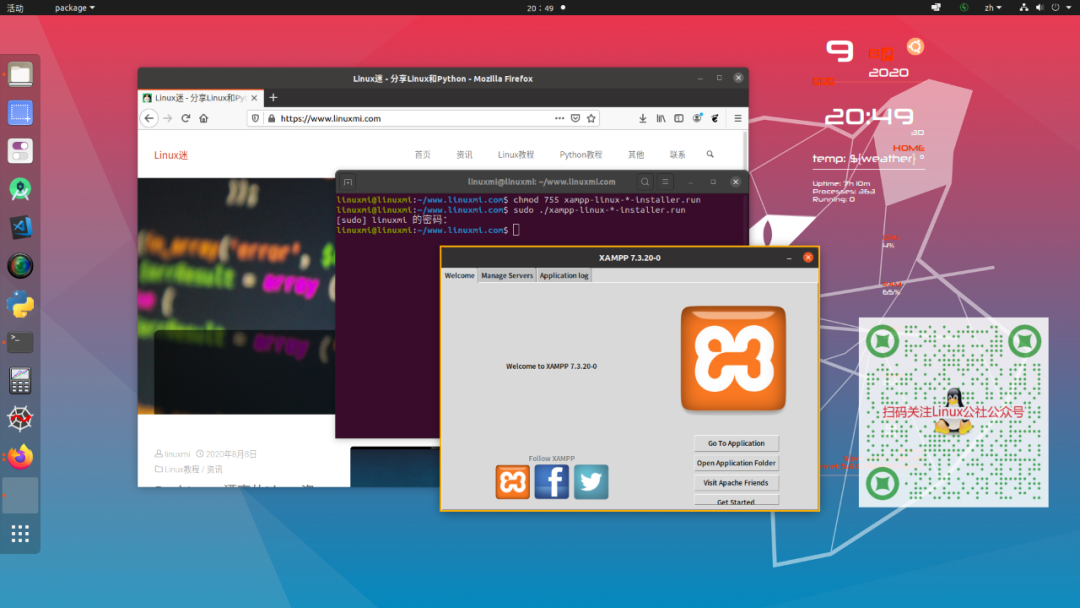Click small XAMPP follow icon
1080x608 pixels.
512,481
